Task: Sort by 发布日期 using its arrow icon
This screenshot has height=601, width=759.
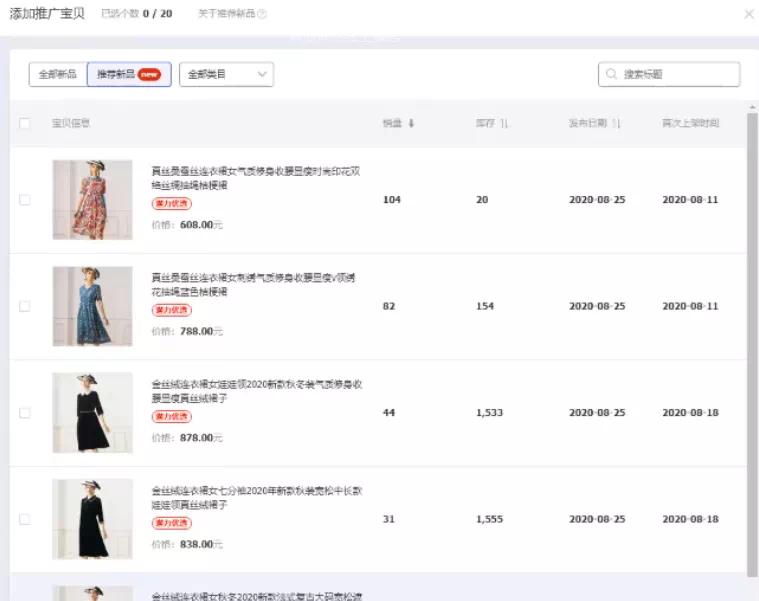Action: click(616, 123)
